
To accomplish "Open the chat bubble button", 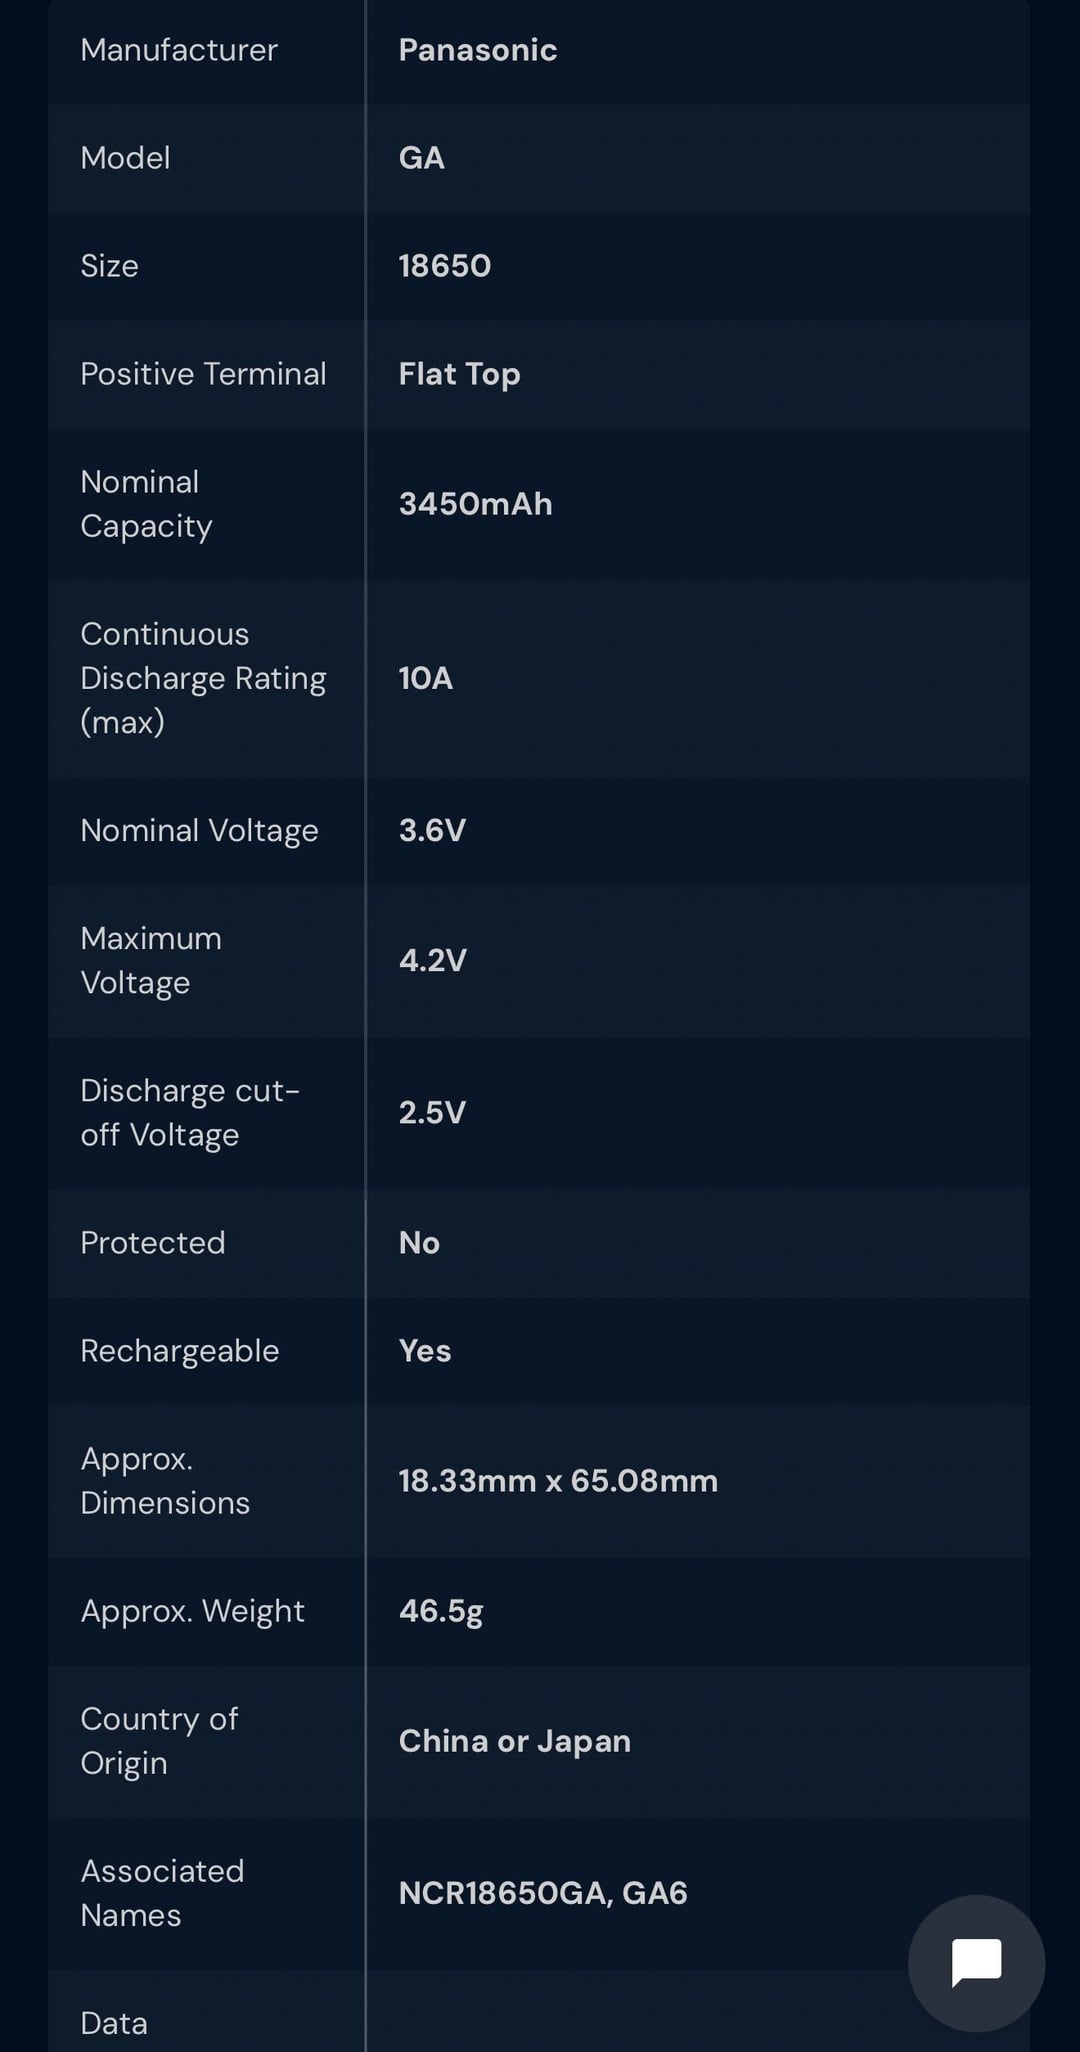I will pos(976,1962).
